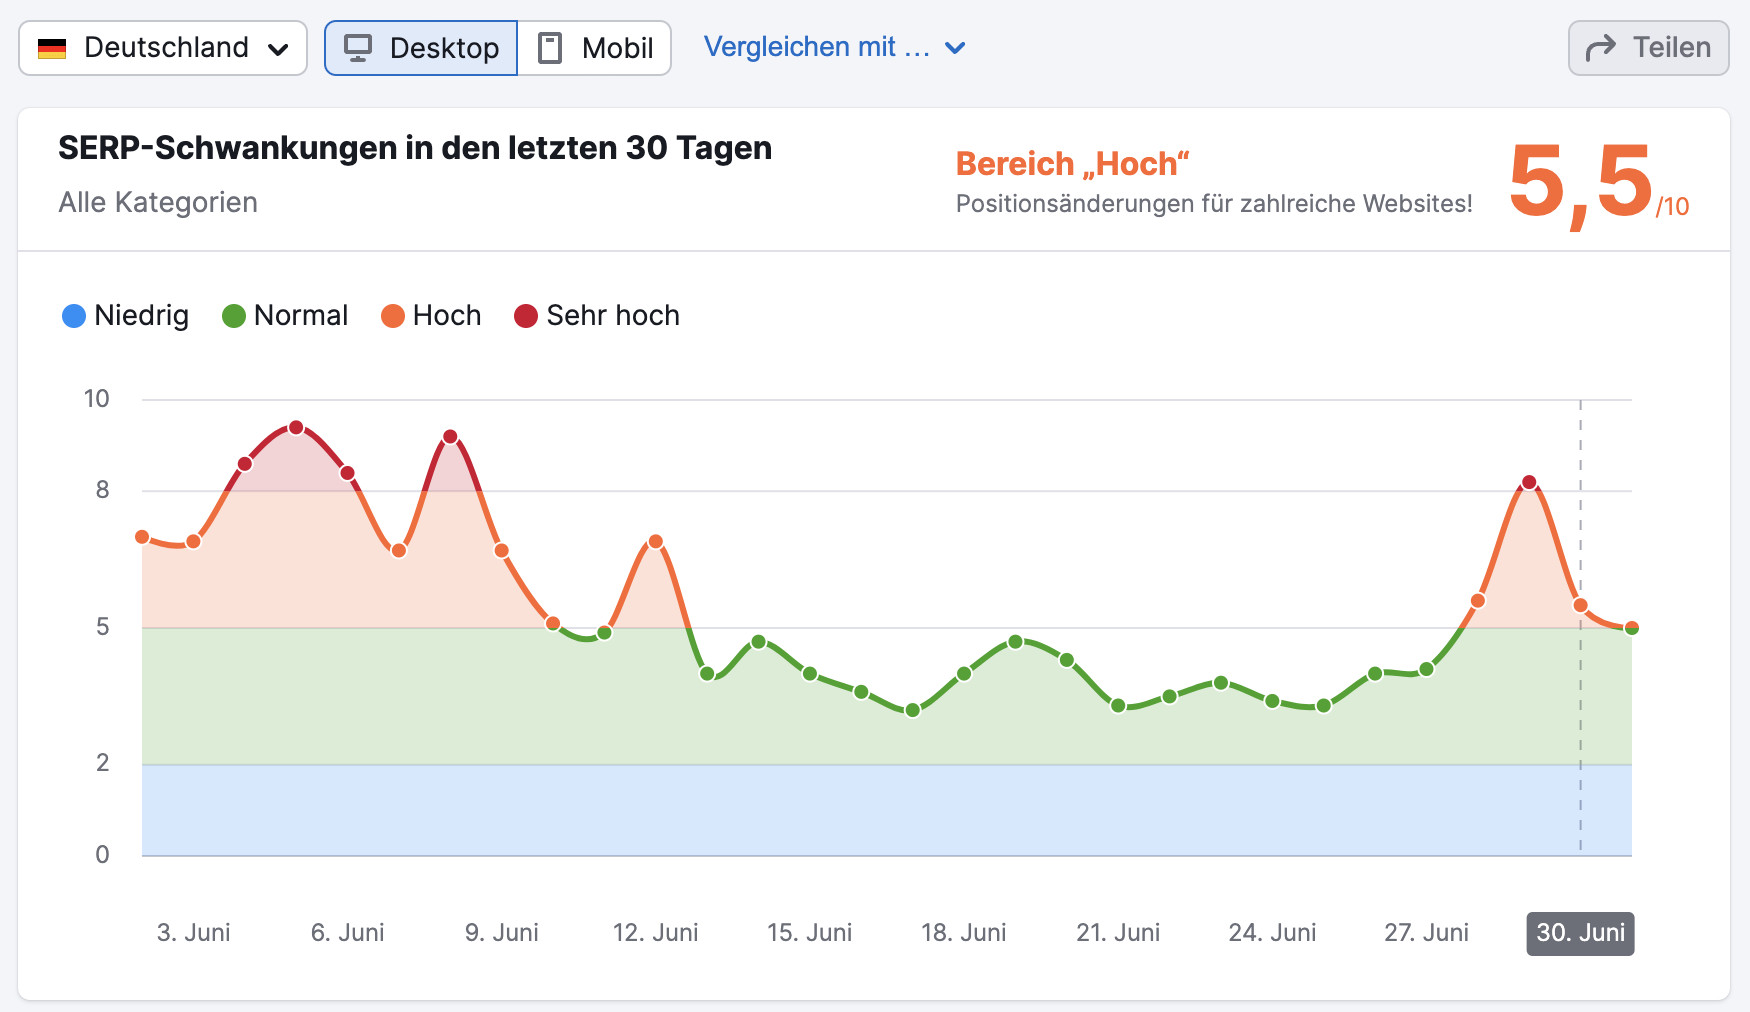Screen dimensions: 1750x1012
Task: Click the blue Niedrig legend dot
Action: pos(73,316)
